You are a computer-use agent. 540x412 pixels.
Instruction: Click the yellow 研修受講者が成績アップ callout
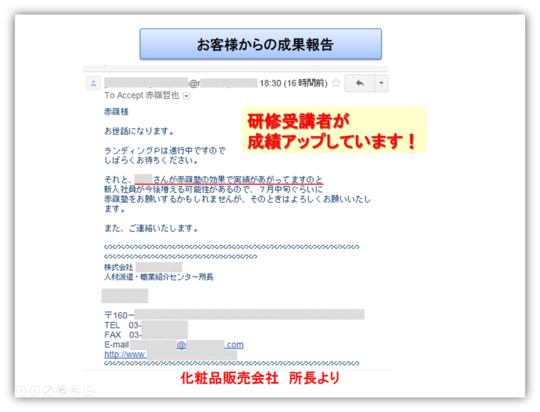(334, 130)
